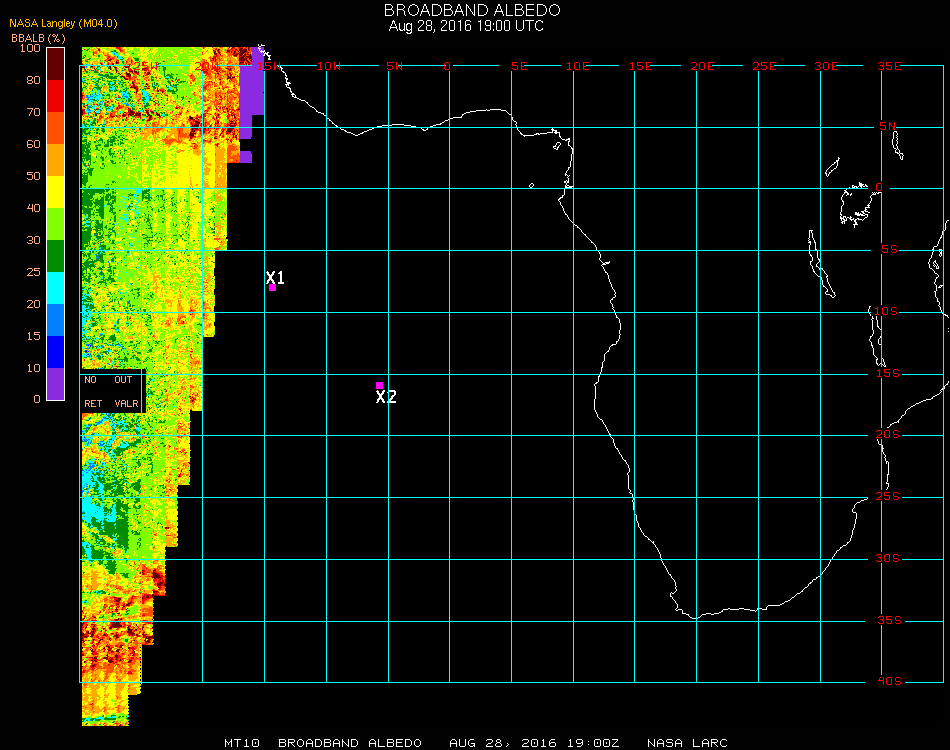Click the dark blue 10-15 colorbar segment
Screen dimensions: 950x750
pyautogui.click(x=56, y=351)
